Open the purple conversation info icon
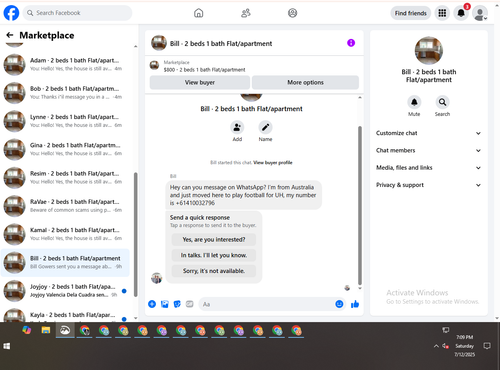The image size is (500, 370). [351, 43]
